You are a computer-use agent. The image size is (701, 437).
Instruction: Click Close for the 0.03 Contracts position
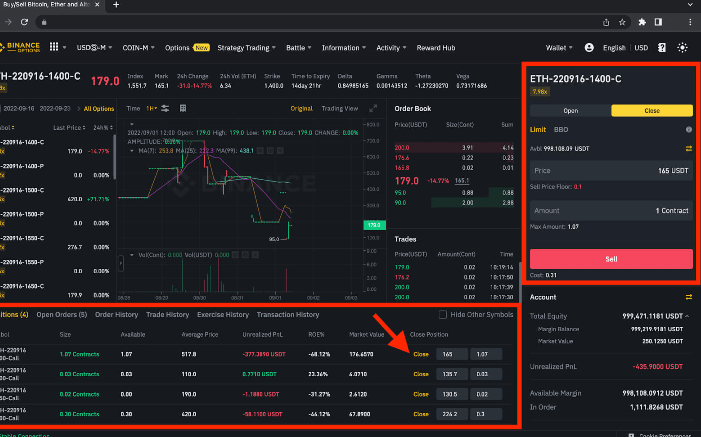click(421, 374)
